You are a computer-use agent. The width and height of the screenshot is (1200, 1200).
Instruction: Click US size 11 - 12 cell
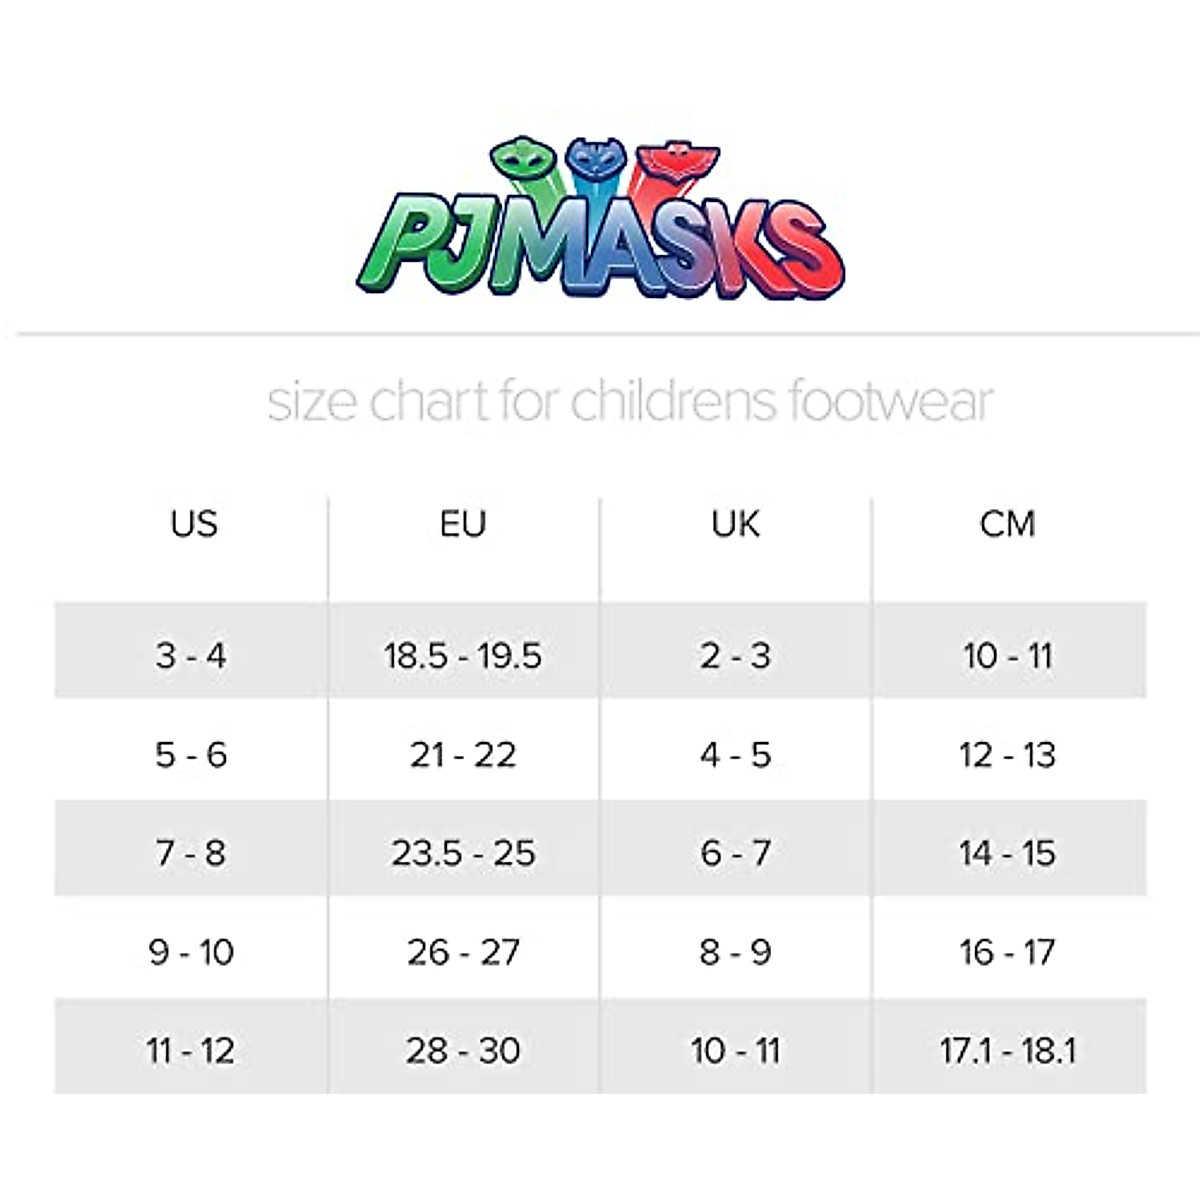(191, 1051)
